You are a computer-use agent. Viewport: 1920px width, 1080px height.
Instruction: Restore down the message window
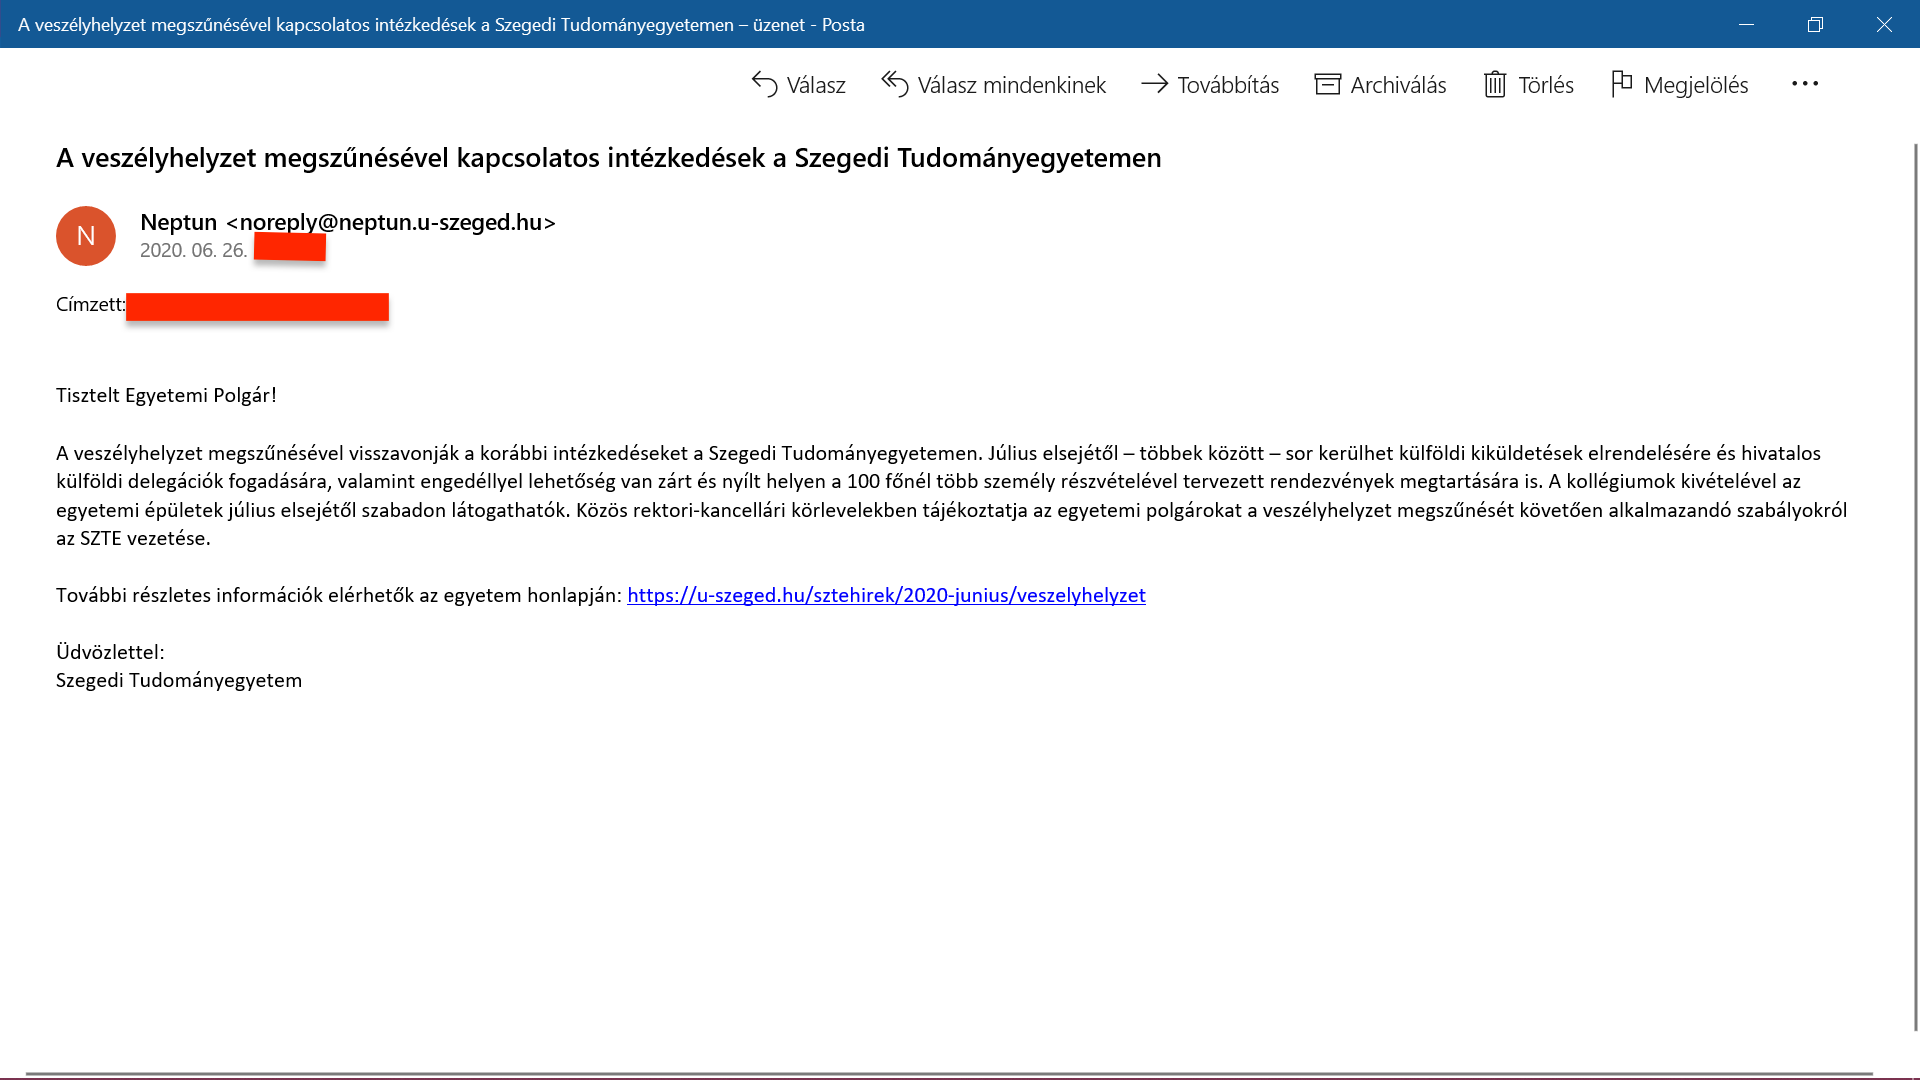1815,24
